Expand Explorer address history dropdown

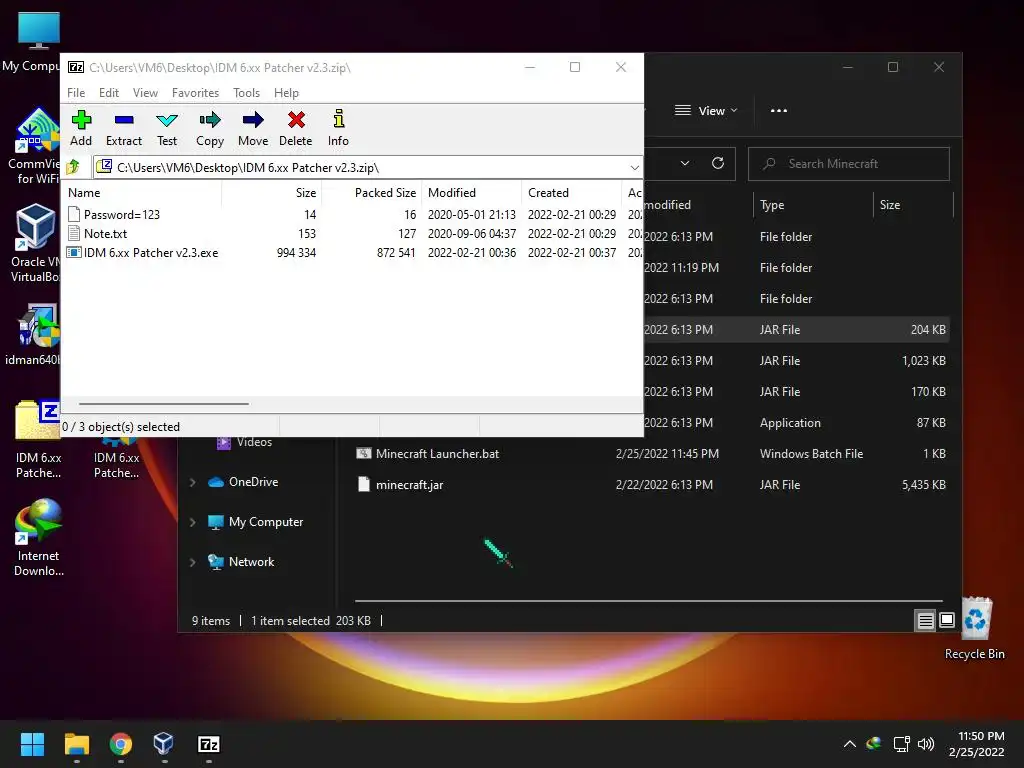684,163
